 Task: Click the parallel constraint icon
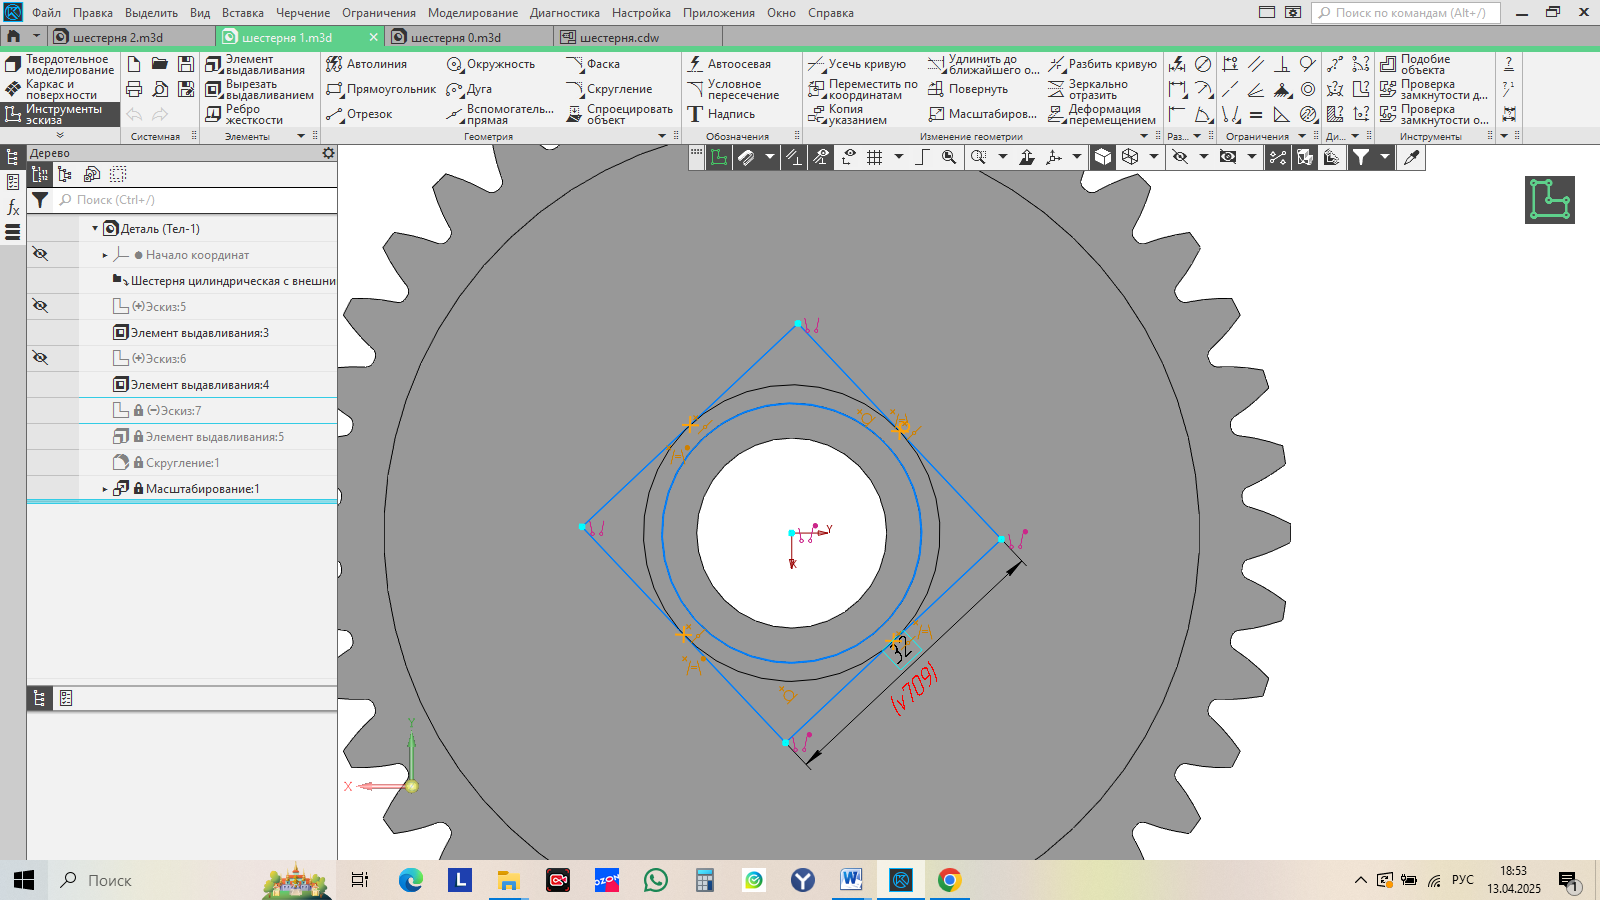[x=1256, y=64]
